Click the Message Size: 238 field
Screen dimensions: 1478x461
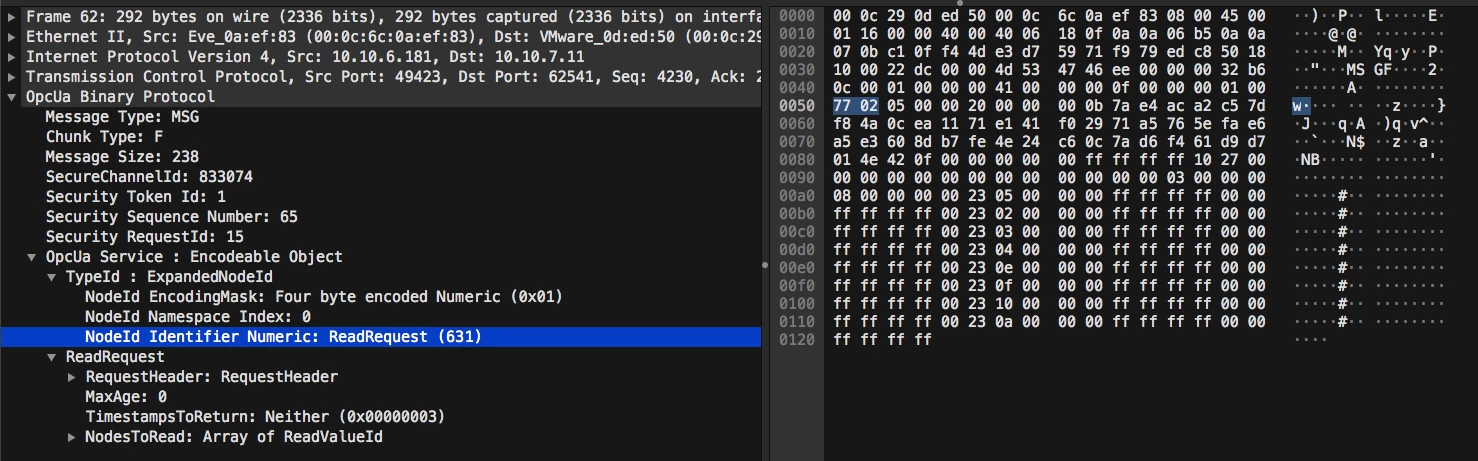(122, 157)
